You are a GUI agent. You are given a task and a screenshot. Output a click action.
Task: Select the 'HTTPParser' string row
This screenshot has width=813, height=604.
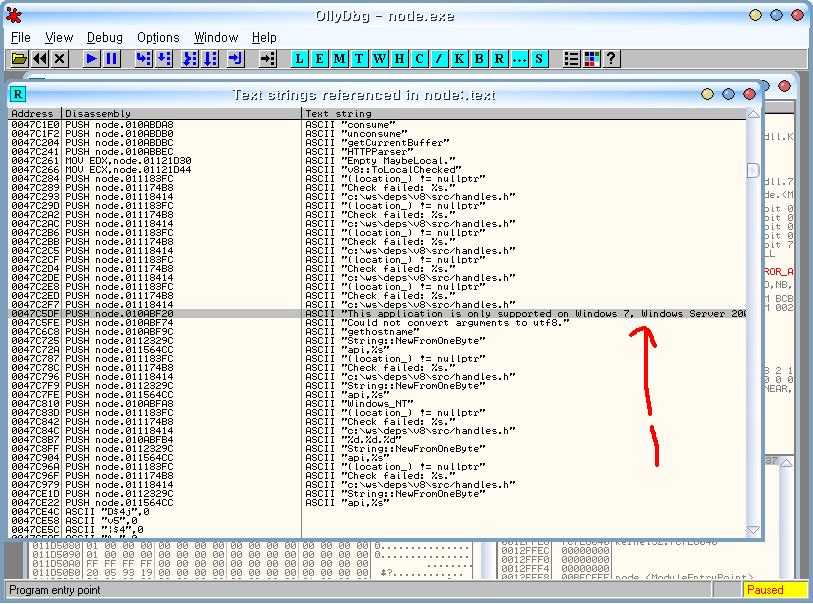click(377, 152)
